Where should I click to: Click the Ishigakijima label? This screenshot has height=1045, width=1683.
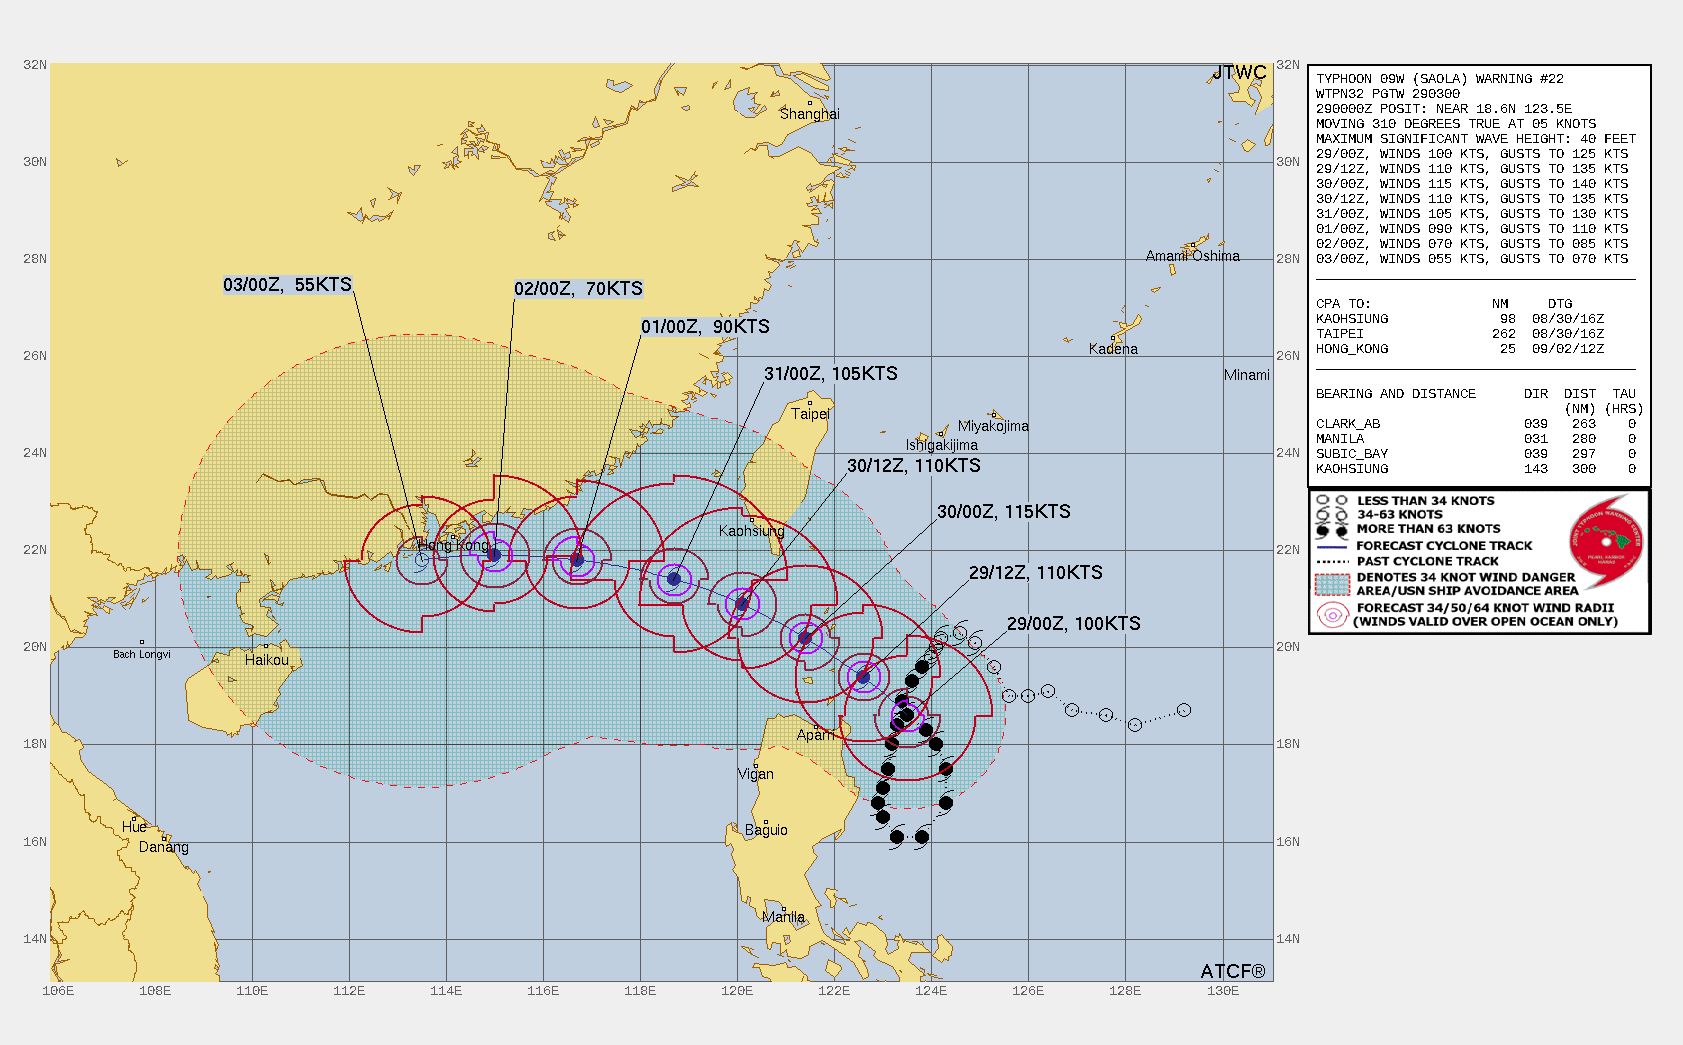pos(942,445)
